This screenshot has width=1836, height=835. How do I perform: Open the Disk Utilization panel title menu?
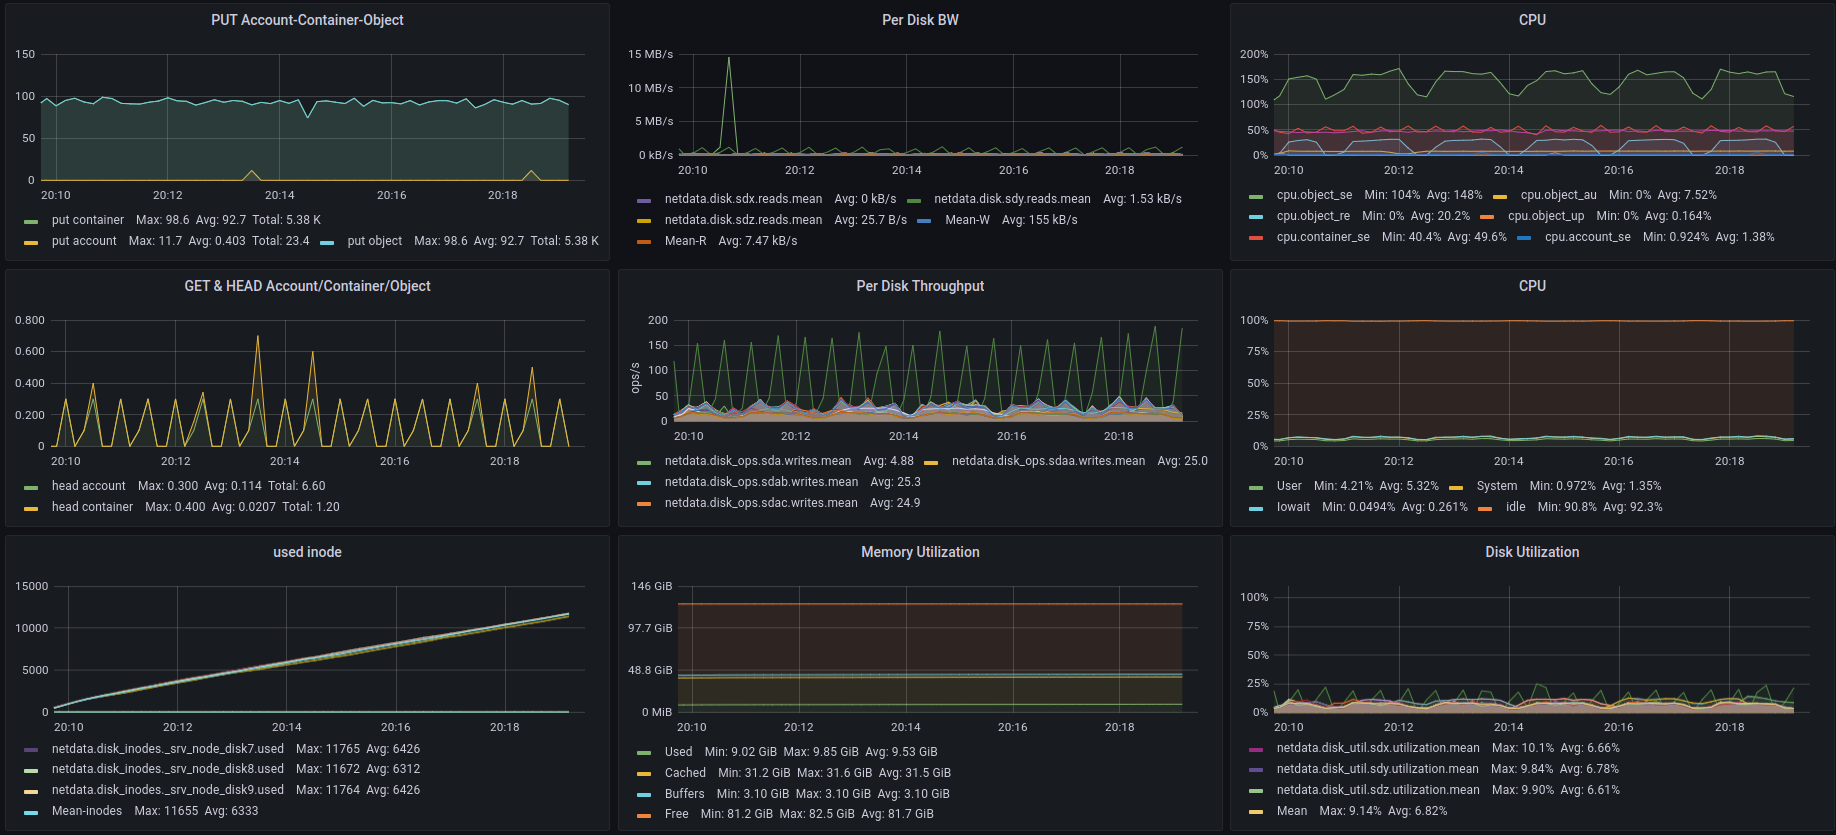point(1531,552)
